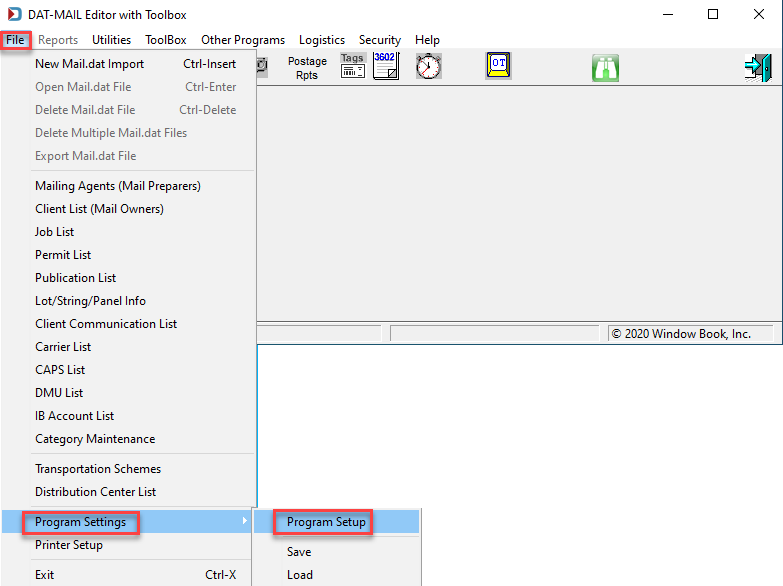Open the Logistics menu
Screen dimensions: 783x586
pyautogui.click(x=322, y=40)
